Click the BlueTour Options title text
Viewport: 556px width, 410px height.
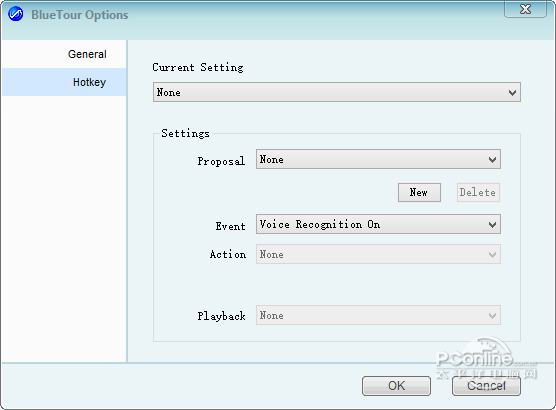[x=79, y=15]
